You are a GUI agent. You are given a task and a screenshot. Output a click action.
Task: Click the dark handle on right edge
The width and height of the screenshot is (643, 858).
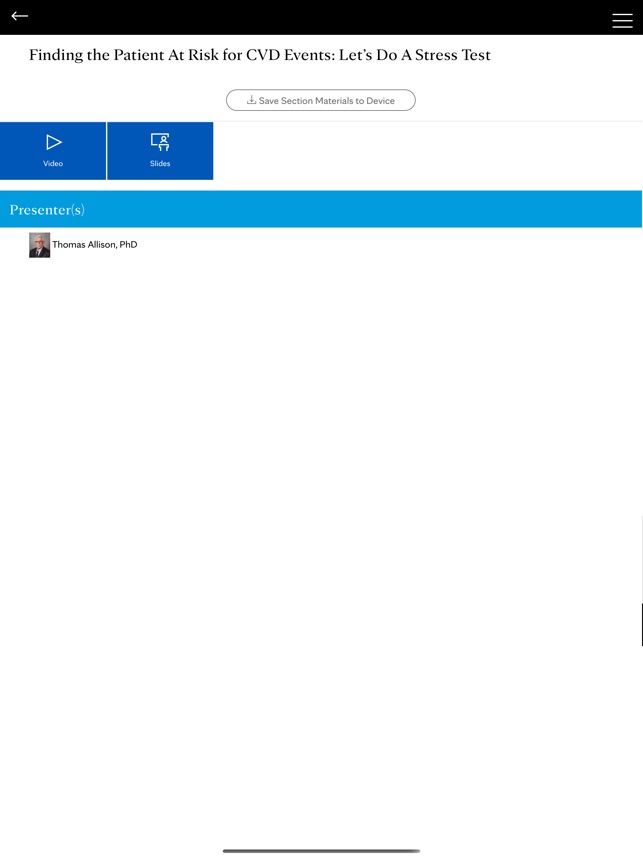641,625
